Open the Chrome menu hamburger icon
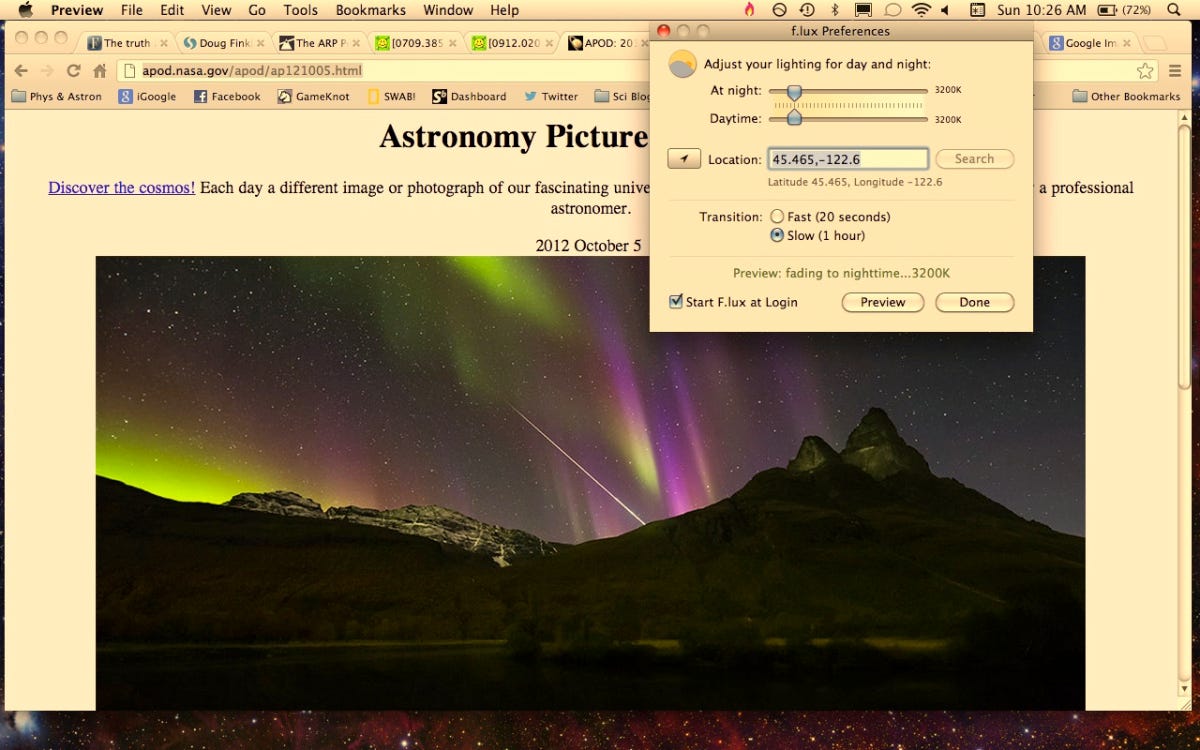The image size is (1200, 750). point(1175,70)
